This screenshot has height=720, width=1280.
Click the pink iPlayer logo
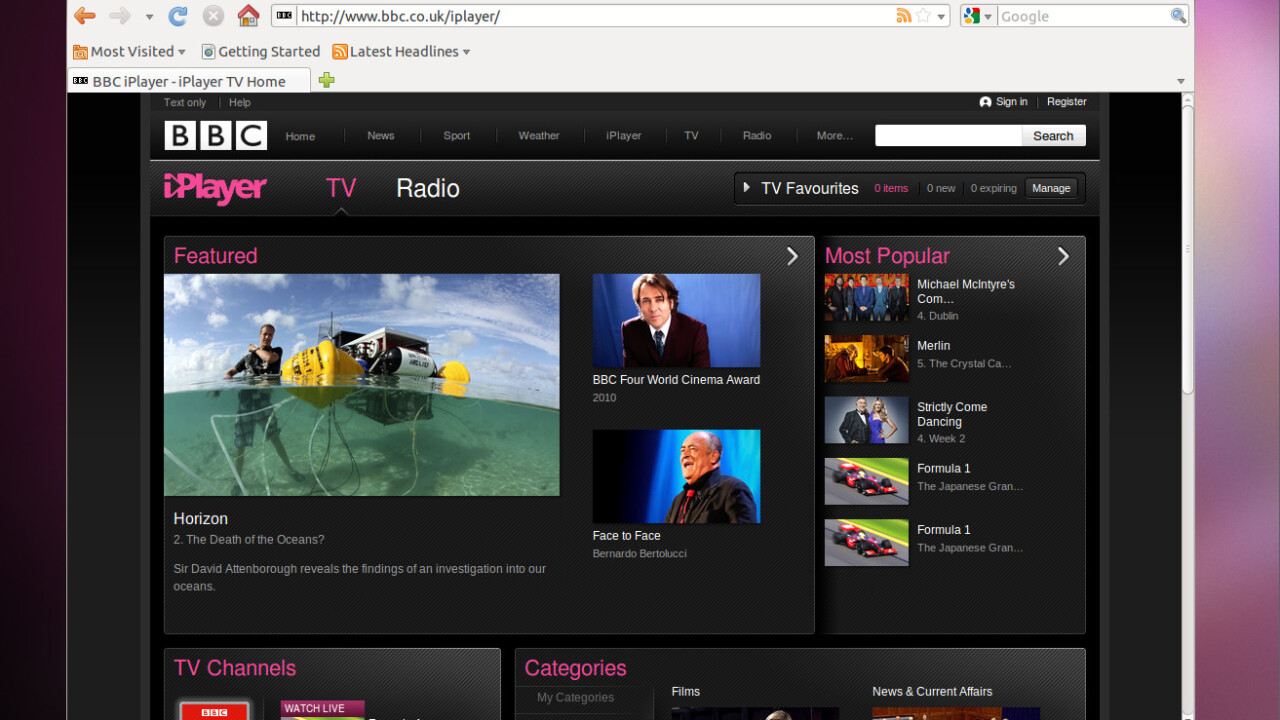point(215,188)
